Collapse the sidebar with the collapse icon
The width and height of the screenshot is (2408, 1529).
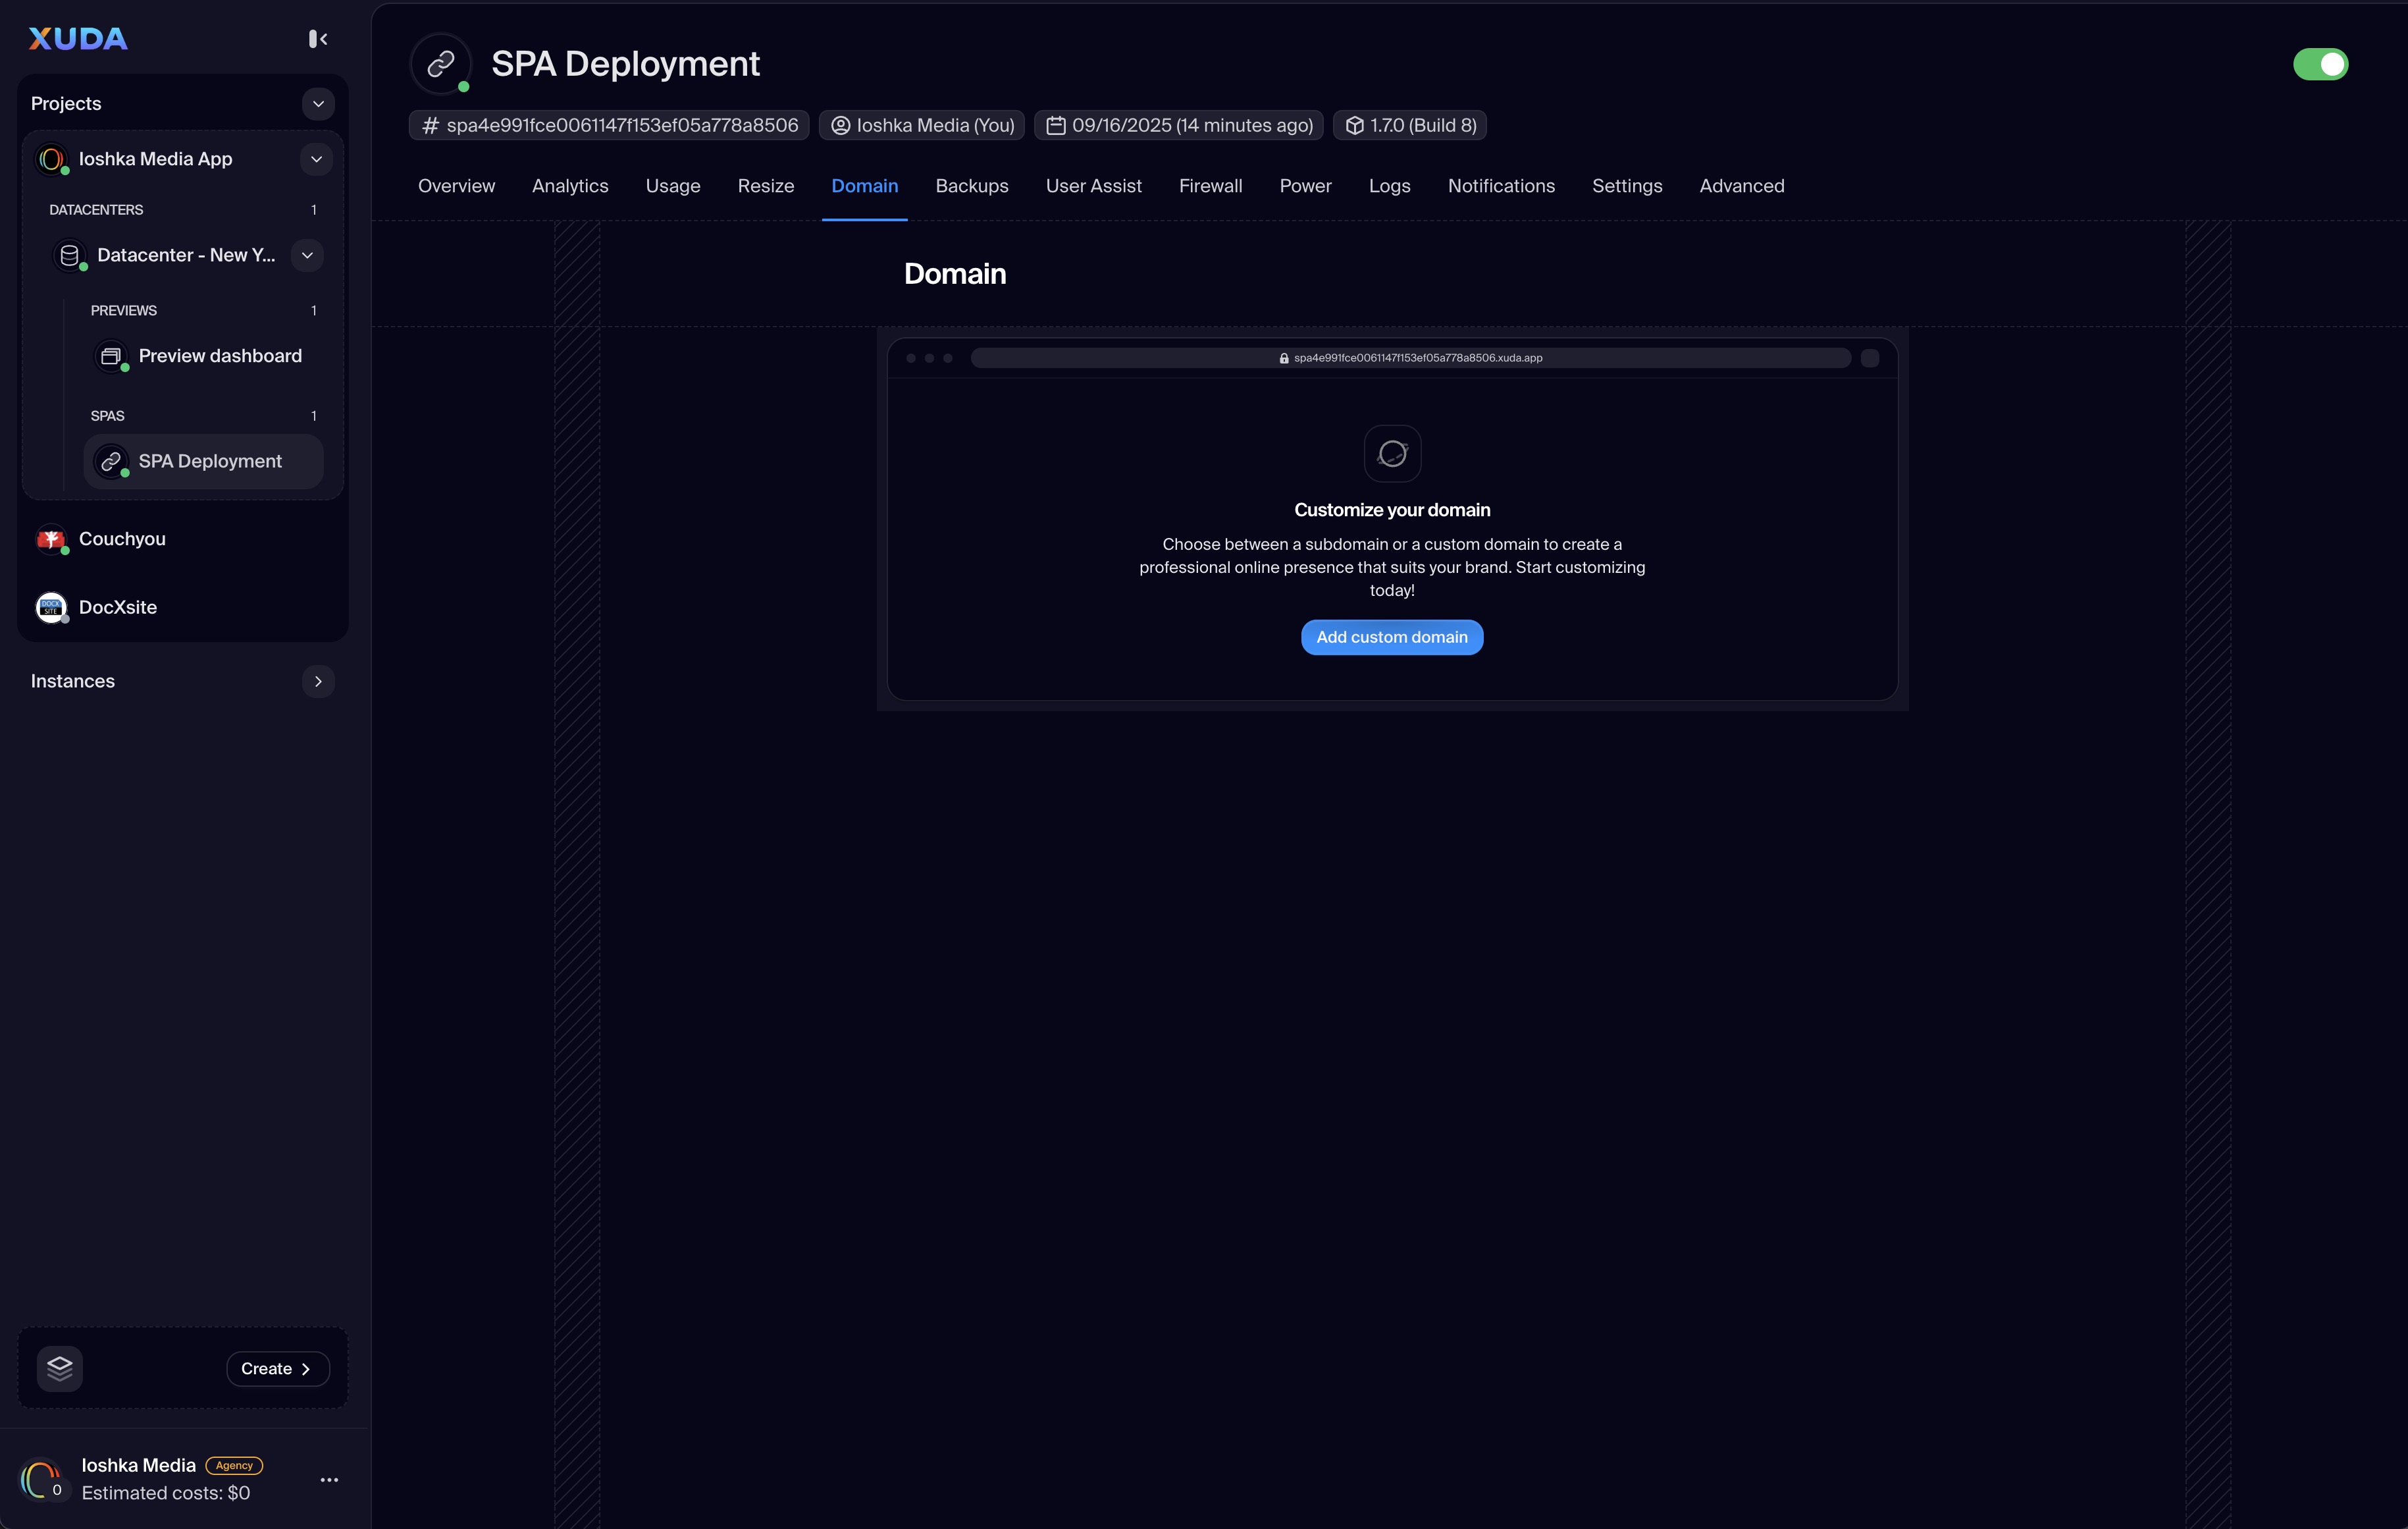pyautogui.click(x=318, y=39)
